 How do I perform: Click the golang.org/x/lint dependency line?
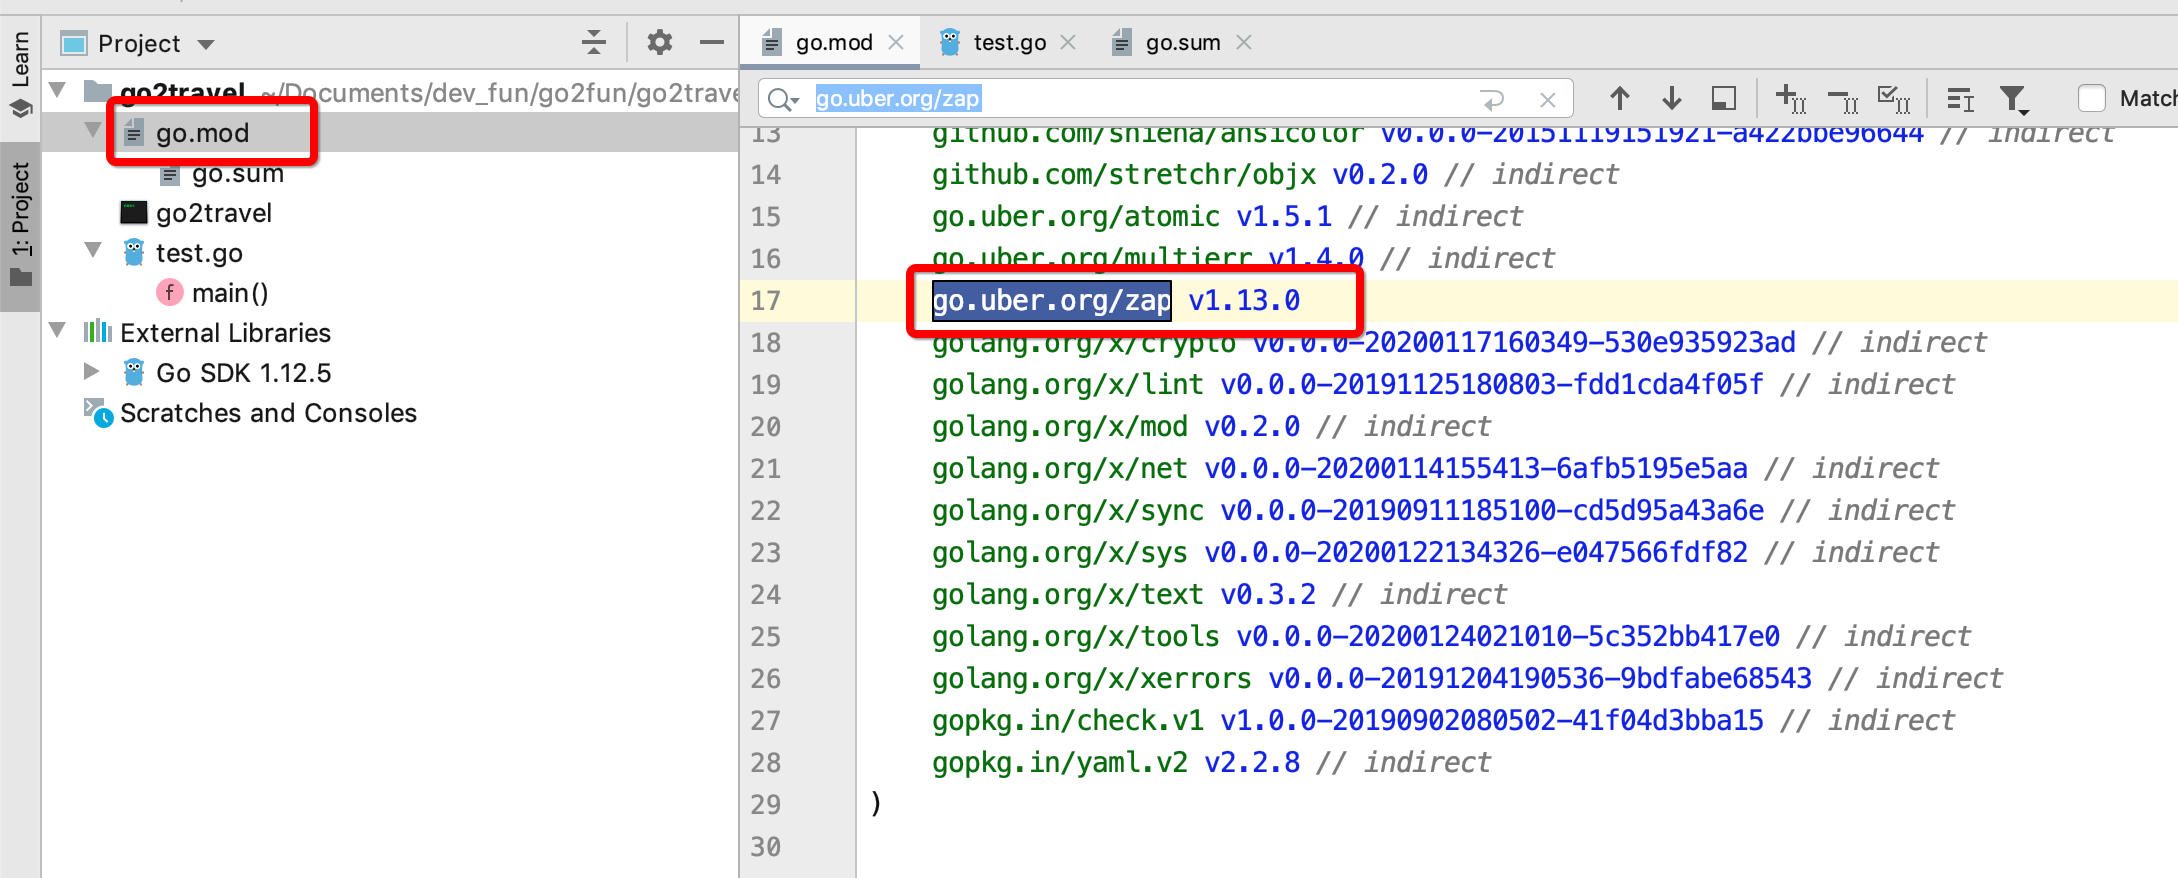(x=1443, y=384)
